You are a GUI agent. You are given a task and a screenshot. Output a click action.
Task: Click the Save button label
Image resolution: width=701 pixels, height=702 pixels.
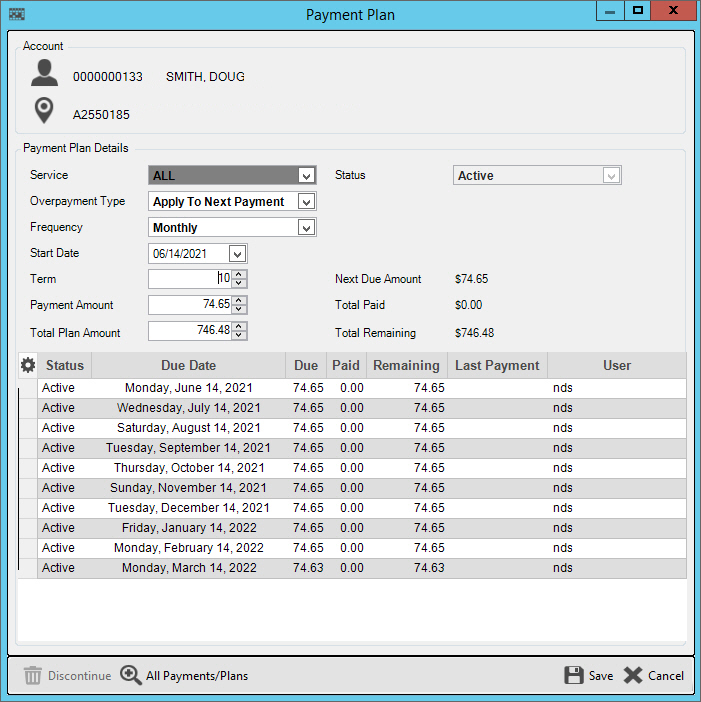tap(601, 676)
